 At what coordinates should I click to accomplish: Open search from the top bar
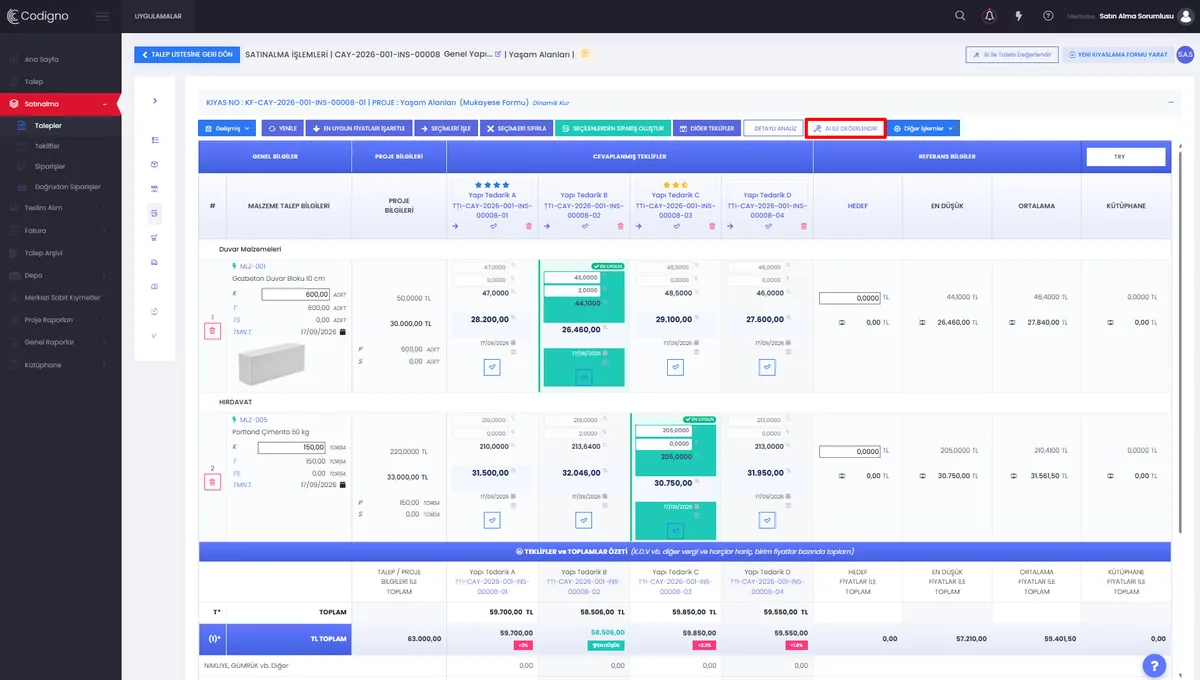click(x=960, y=16)
